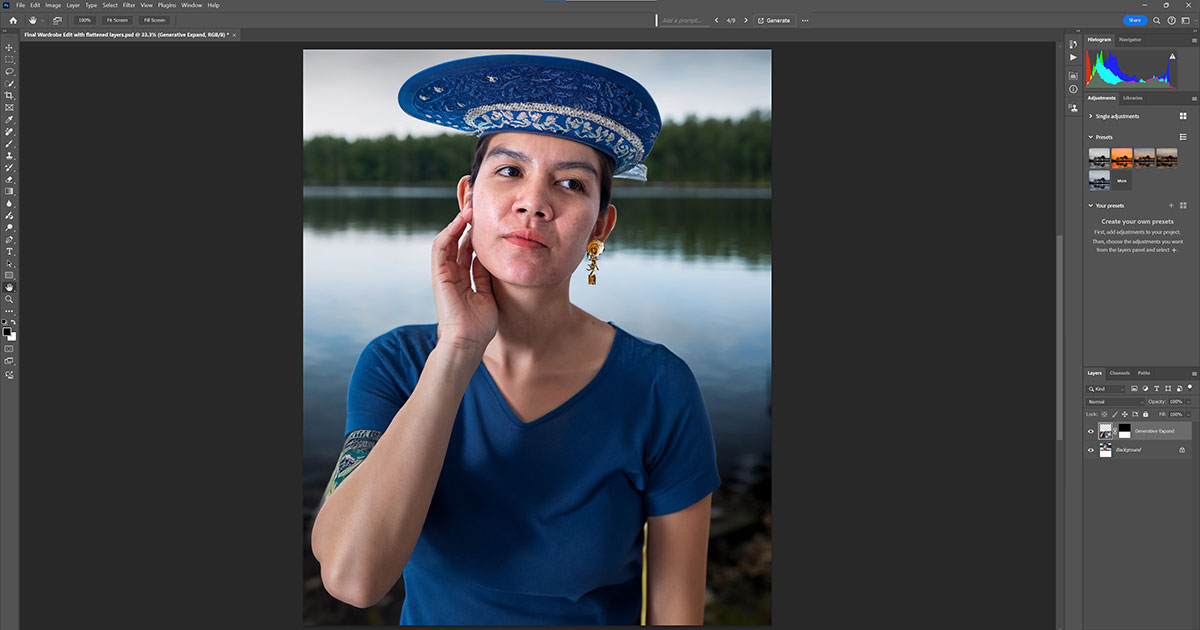Viewport: 1200px width, 630px height.
Task: Select the Lasso tool
Action: [9, 72]
